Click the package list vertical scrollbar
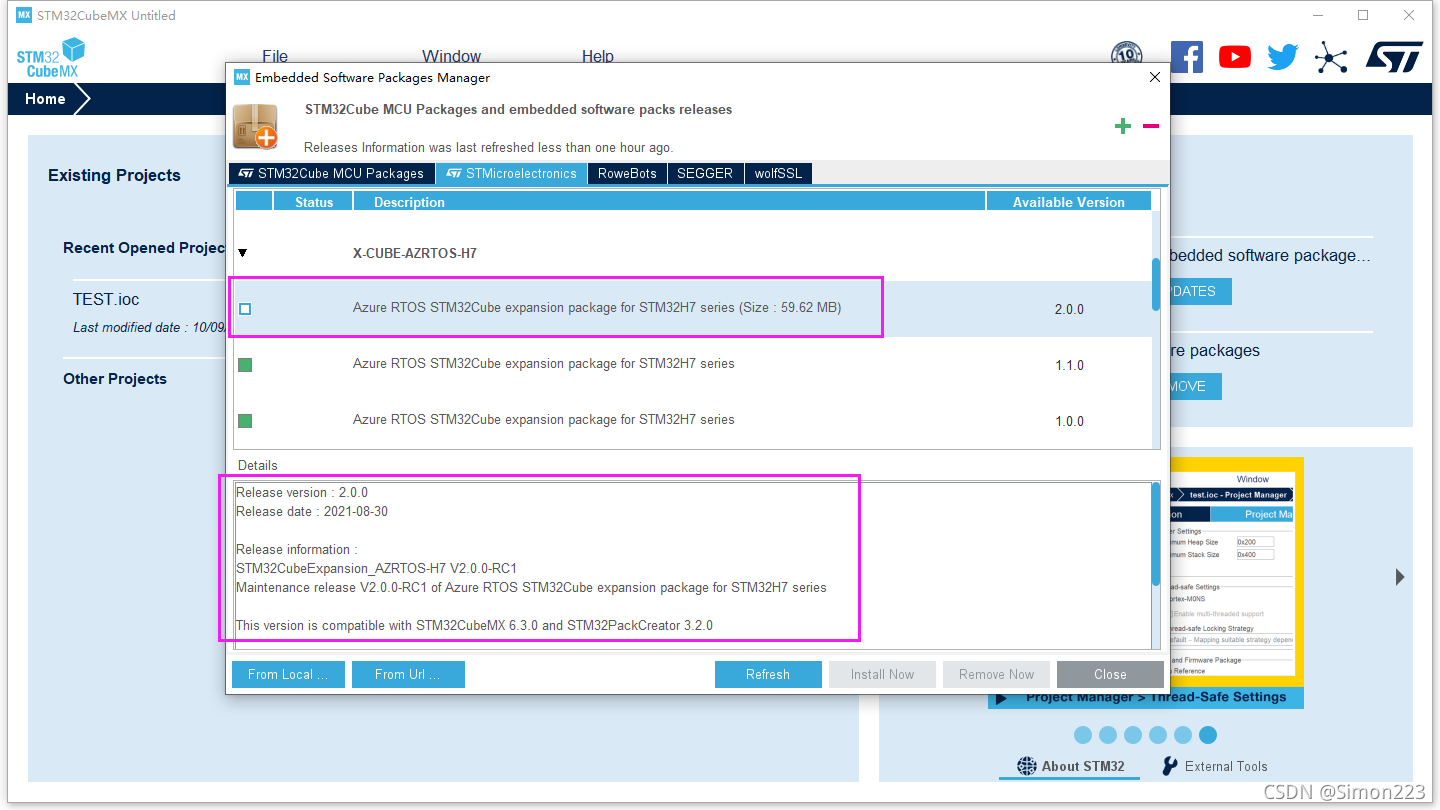 1156,285
